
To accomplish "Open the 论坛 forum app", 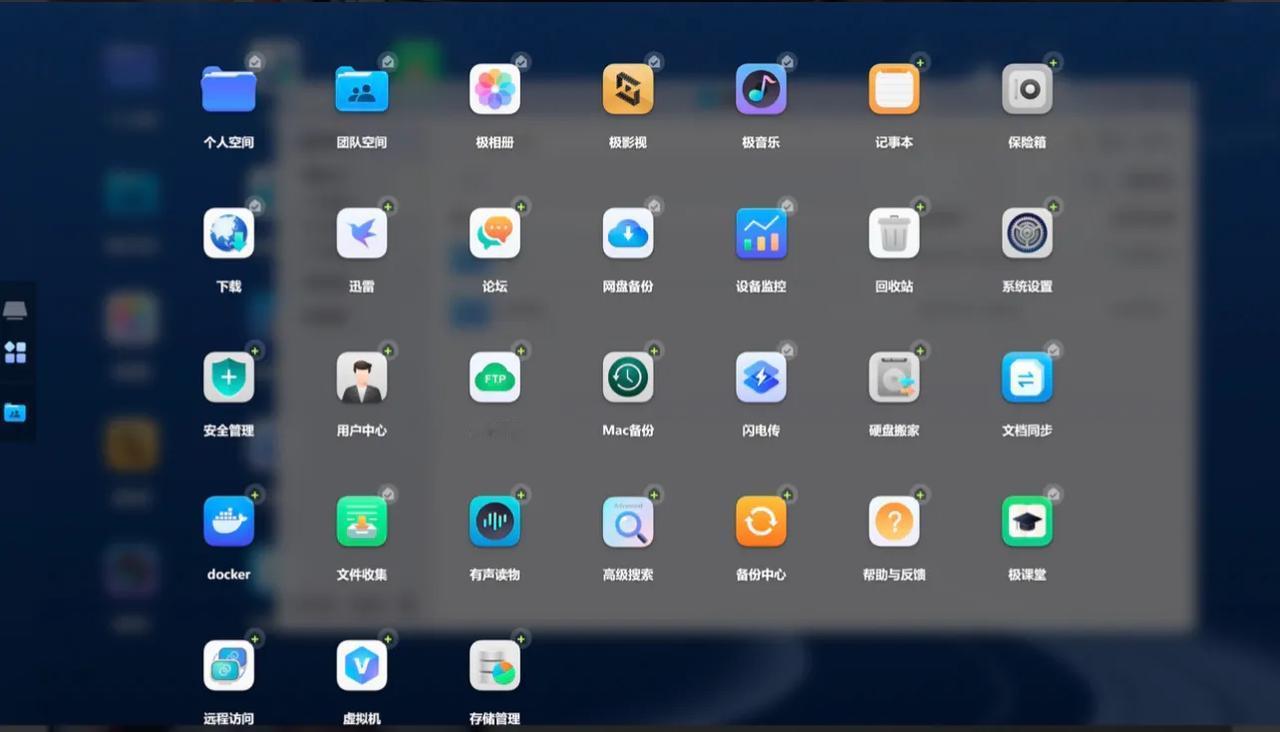I will 495,233.
